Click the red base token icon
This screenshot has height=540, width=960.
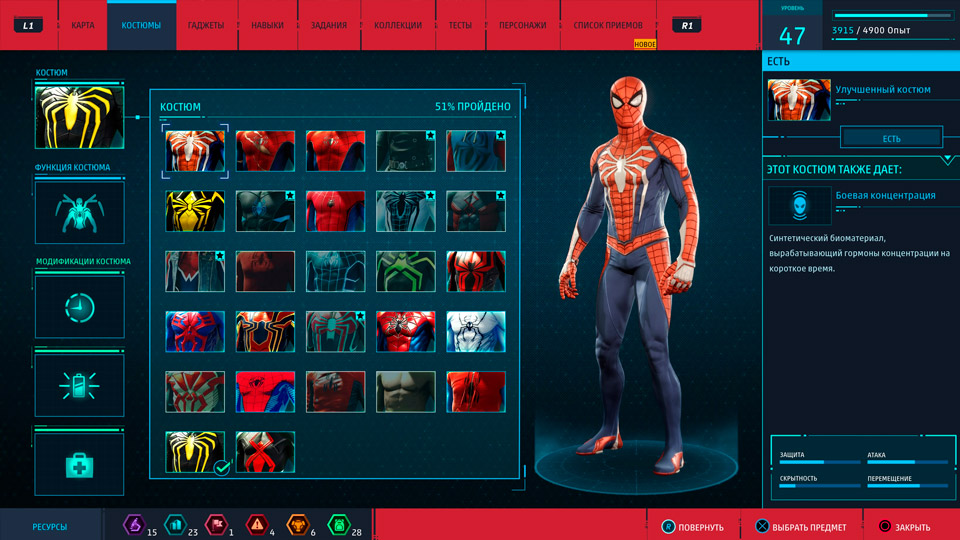coord(216,525)
